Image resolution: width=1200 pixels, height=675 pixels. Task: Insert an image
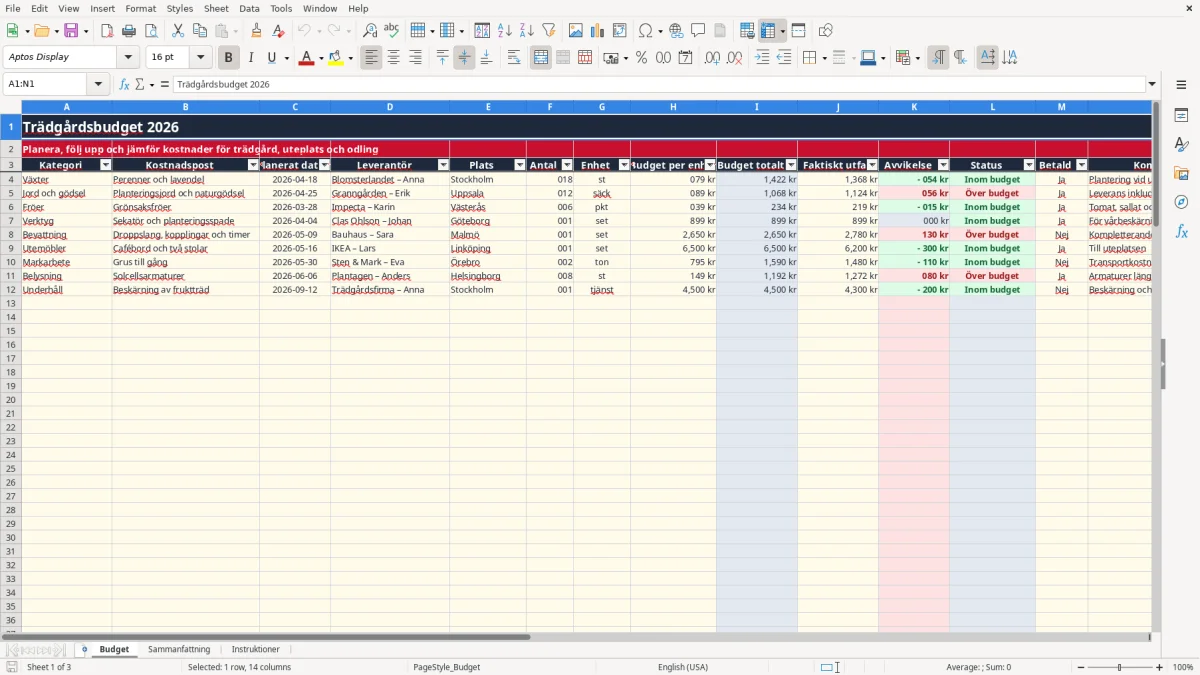point(576,31)
